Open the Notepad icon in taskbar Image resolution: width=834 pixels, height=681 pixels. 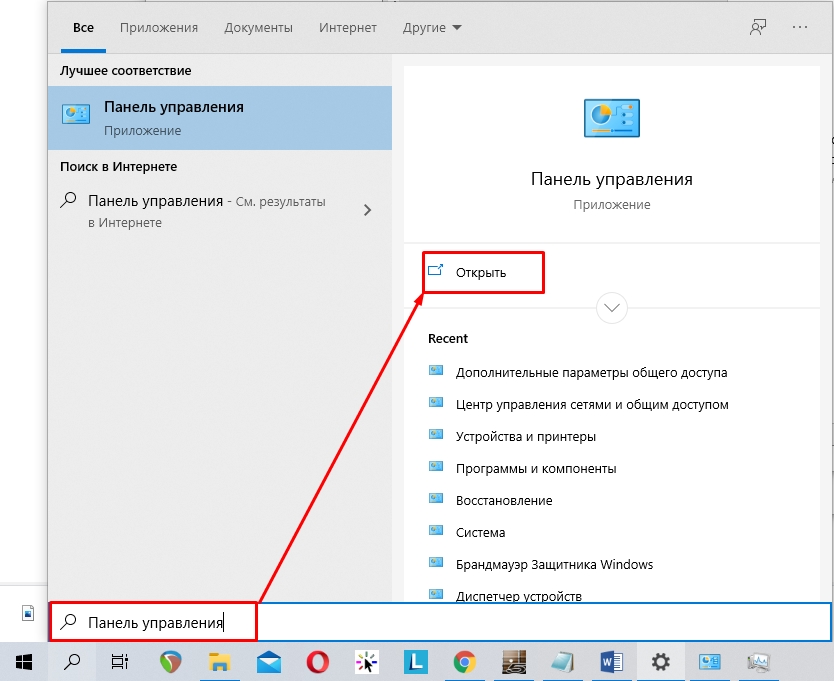(562, 662)
